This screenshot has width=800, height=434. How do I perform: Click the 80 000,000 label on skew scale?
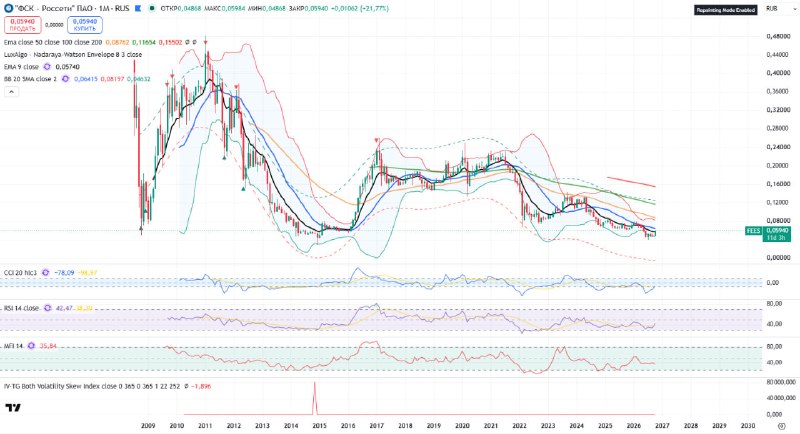point(781,382)
